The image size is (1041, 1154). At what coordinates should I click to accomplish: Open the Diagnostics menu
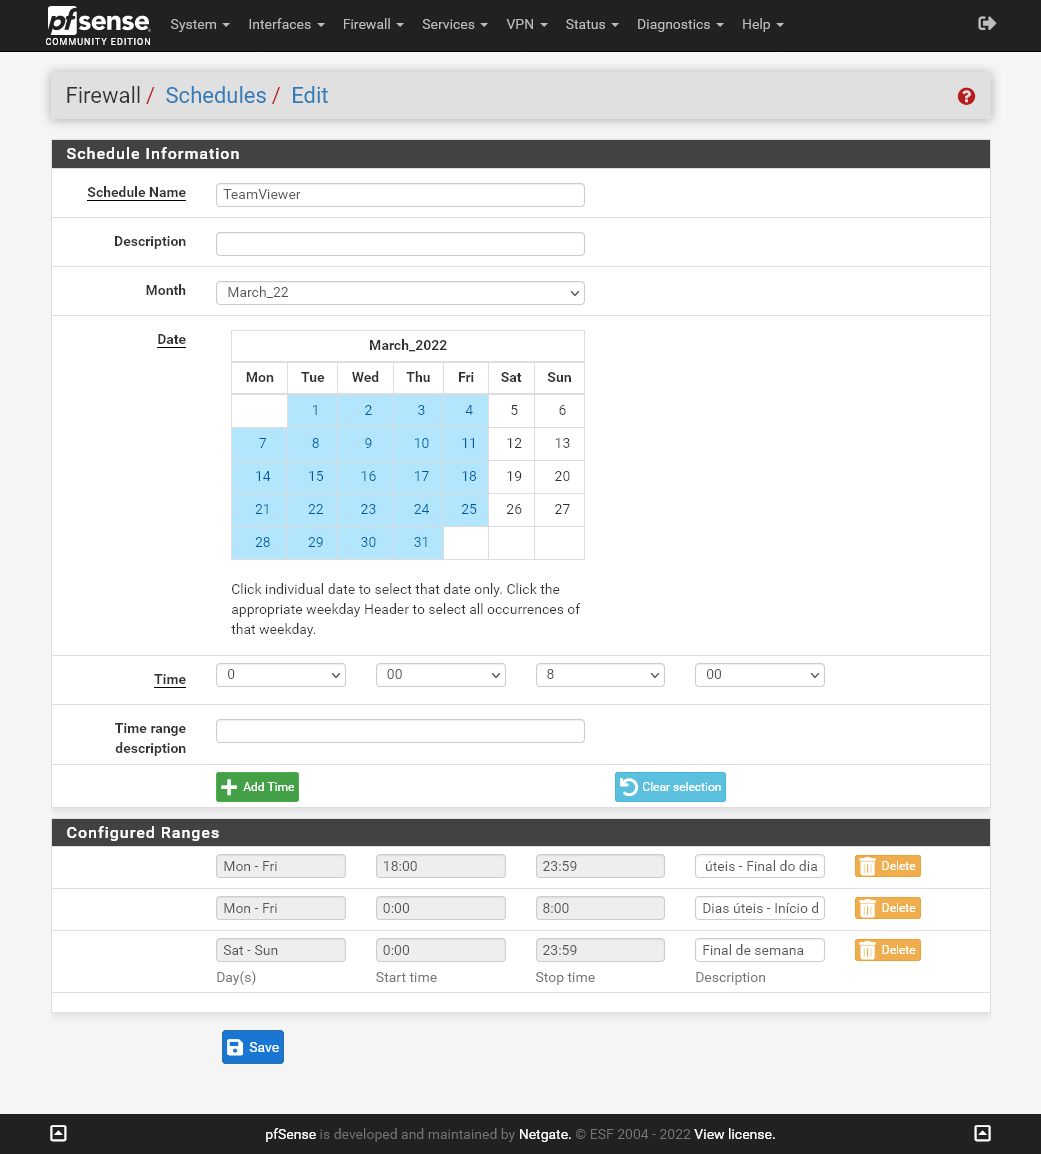click(679, 24)
